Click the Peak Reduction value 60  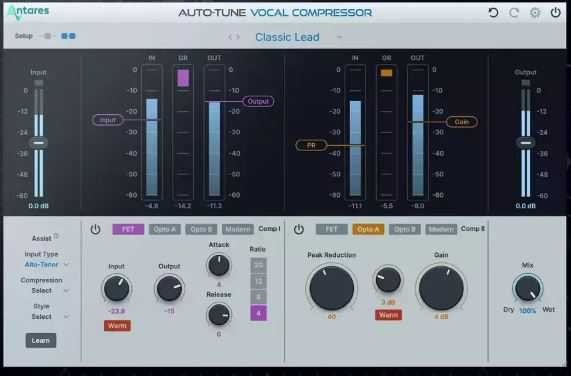332,317
